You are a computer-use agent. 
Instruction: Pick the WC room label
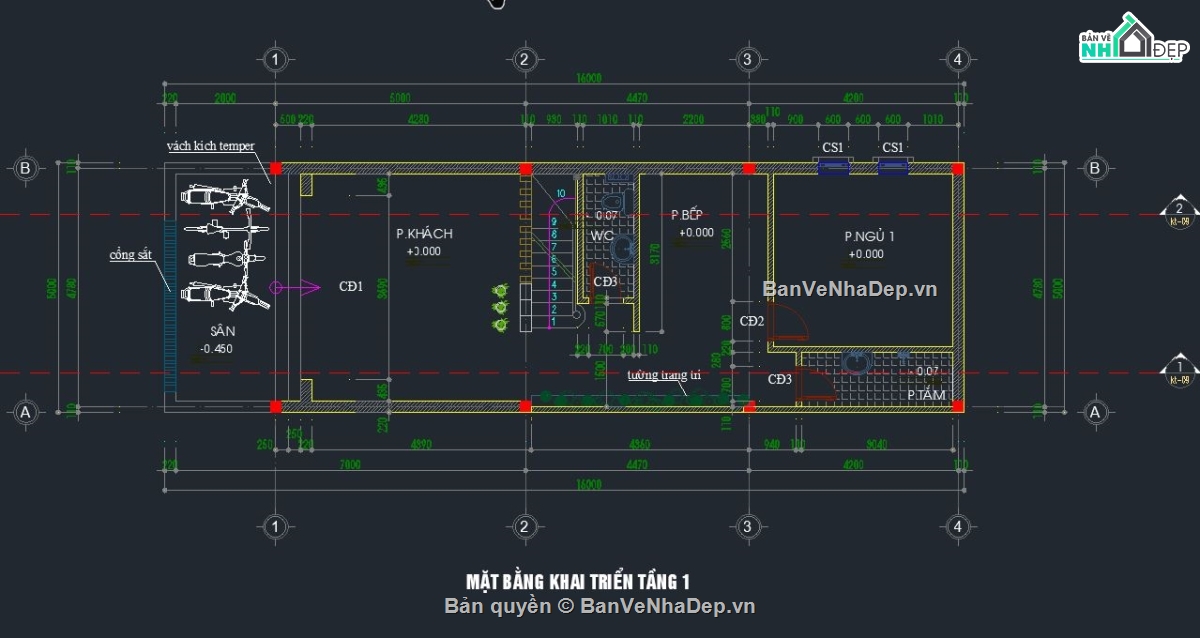601,235
